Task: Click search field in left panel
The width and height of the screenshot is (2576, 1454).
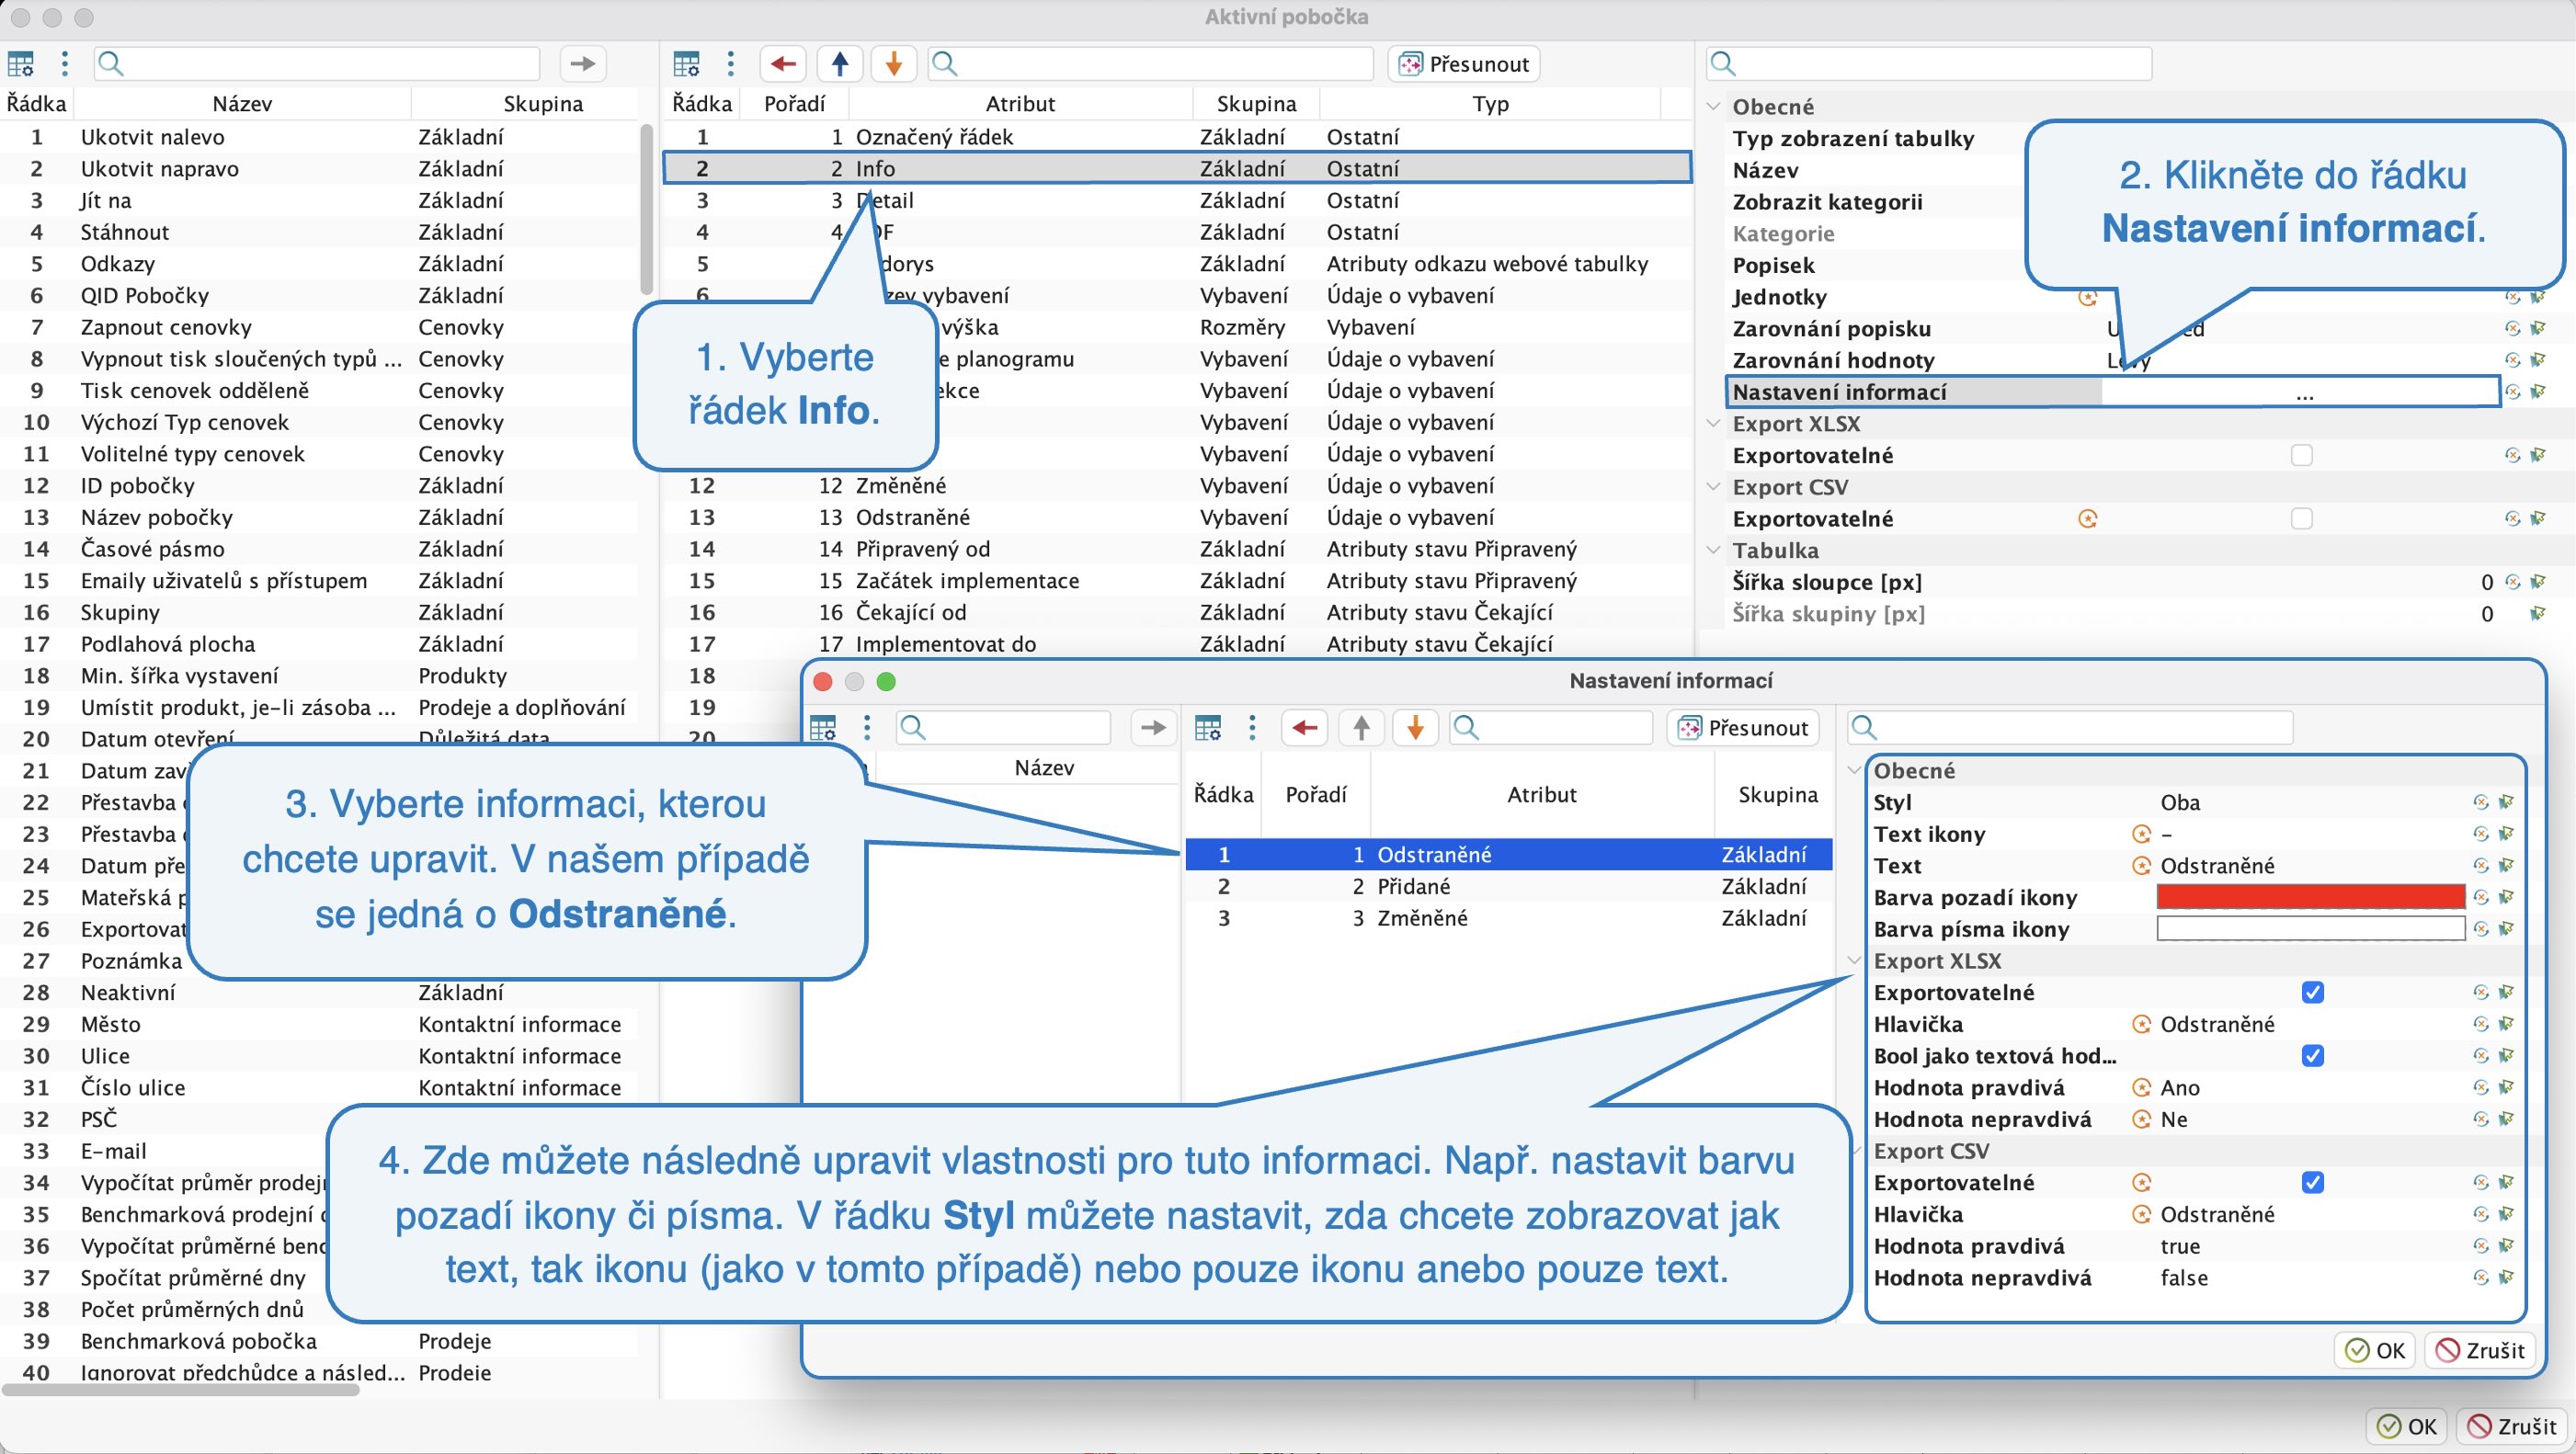Action: click(x=316, y=64)
